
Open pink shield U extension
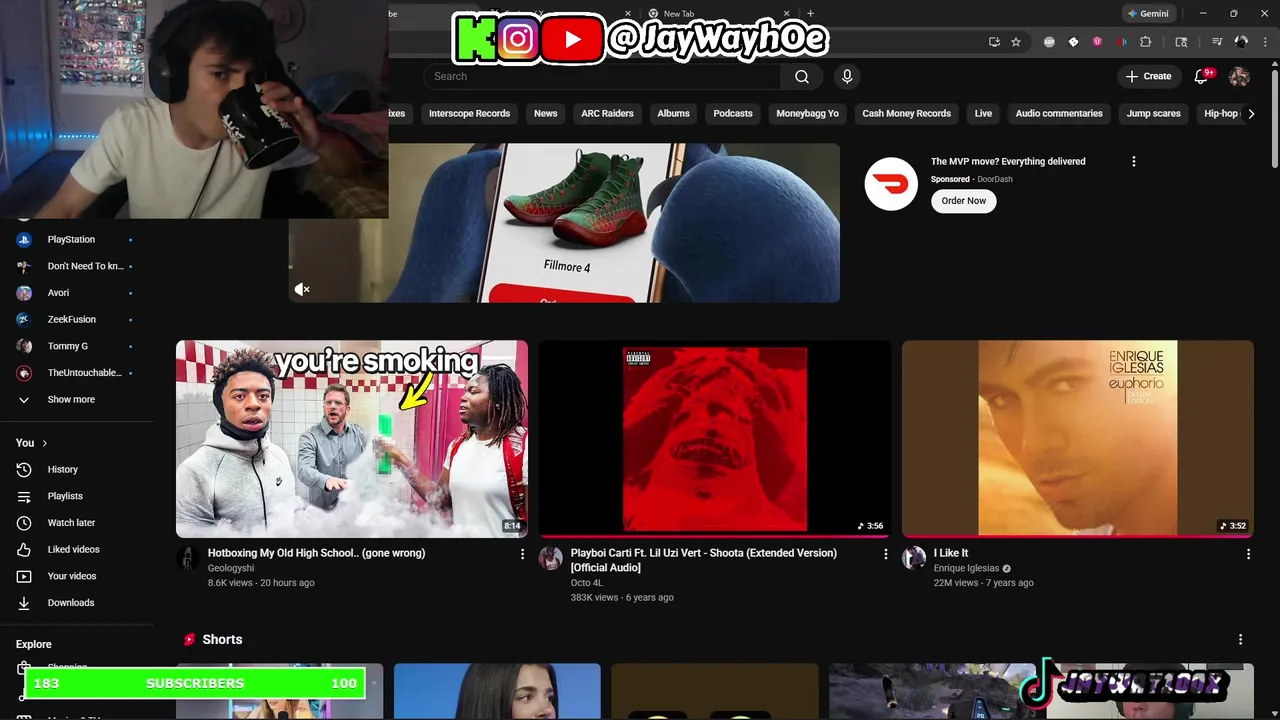pyautogui.click(x=1097, y=42)
